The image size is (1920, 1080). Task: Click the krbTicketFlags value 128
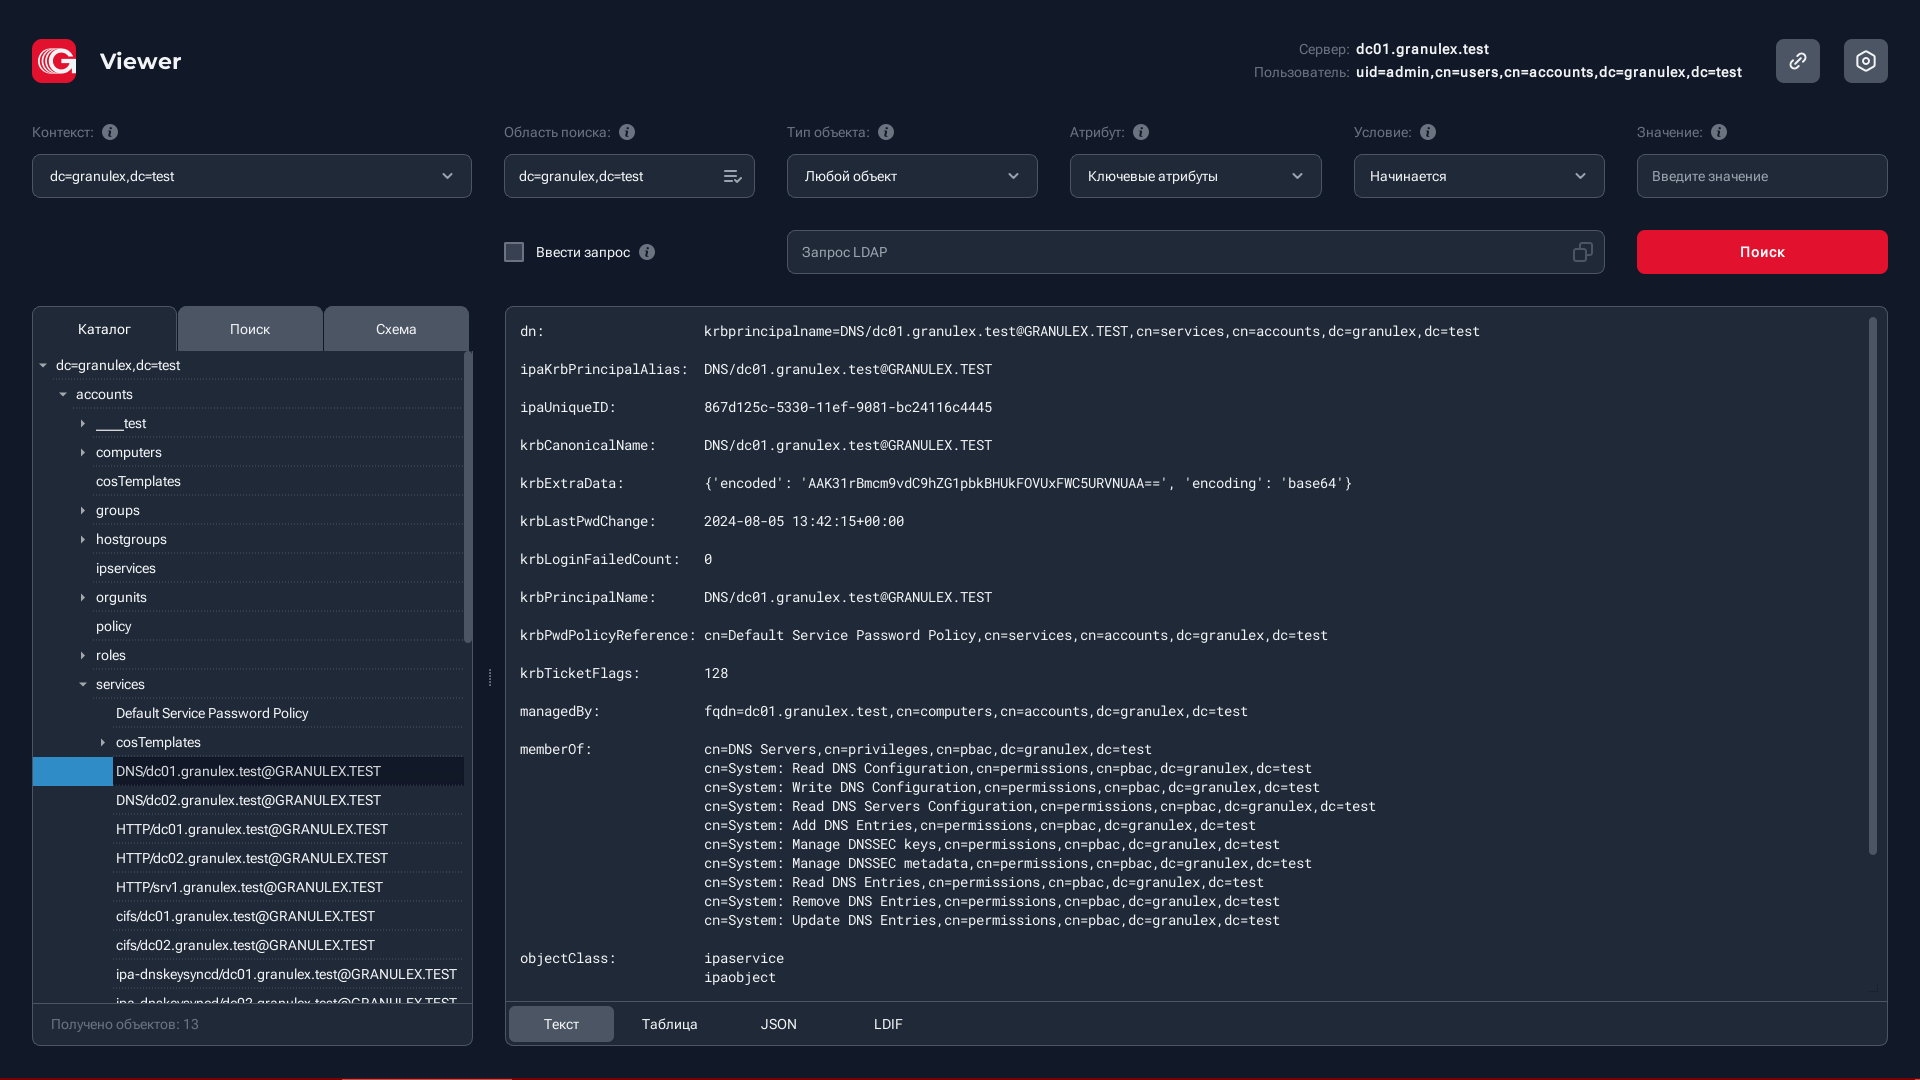[716, 674]
